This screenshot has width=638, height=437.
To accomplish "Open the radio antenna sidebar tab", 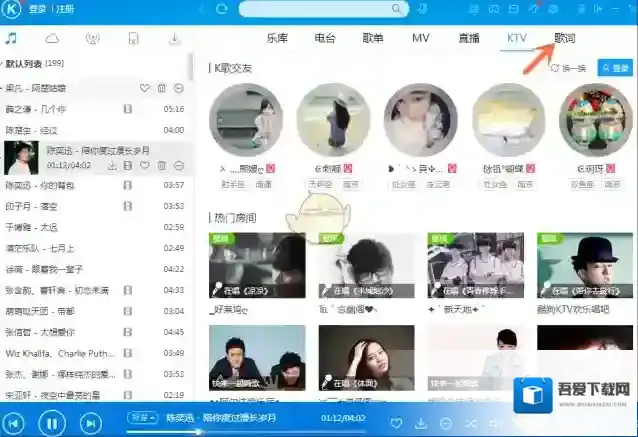I will [x=93, y=39].
